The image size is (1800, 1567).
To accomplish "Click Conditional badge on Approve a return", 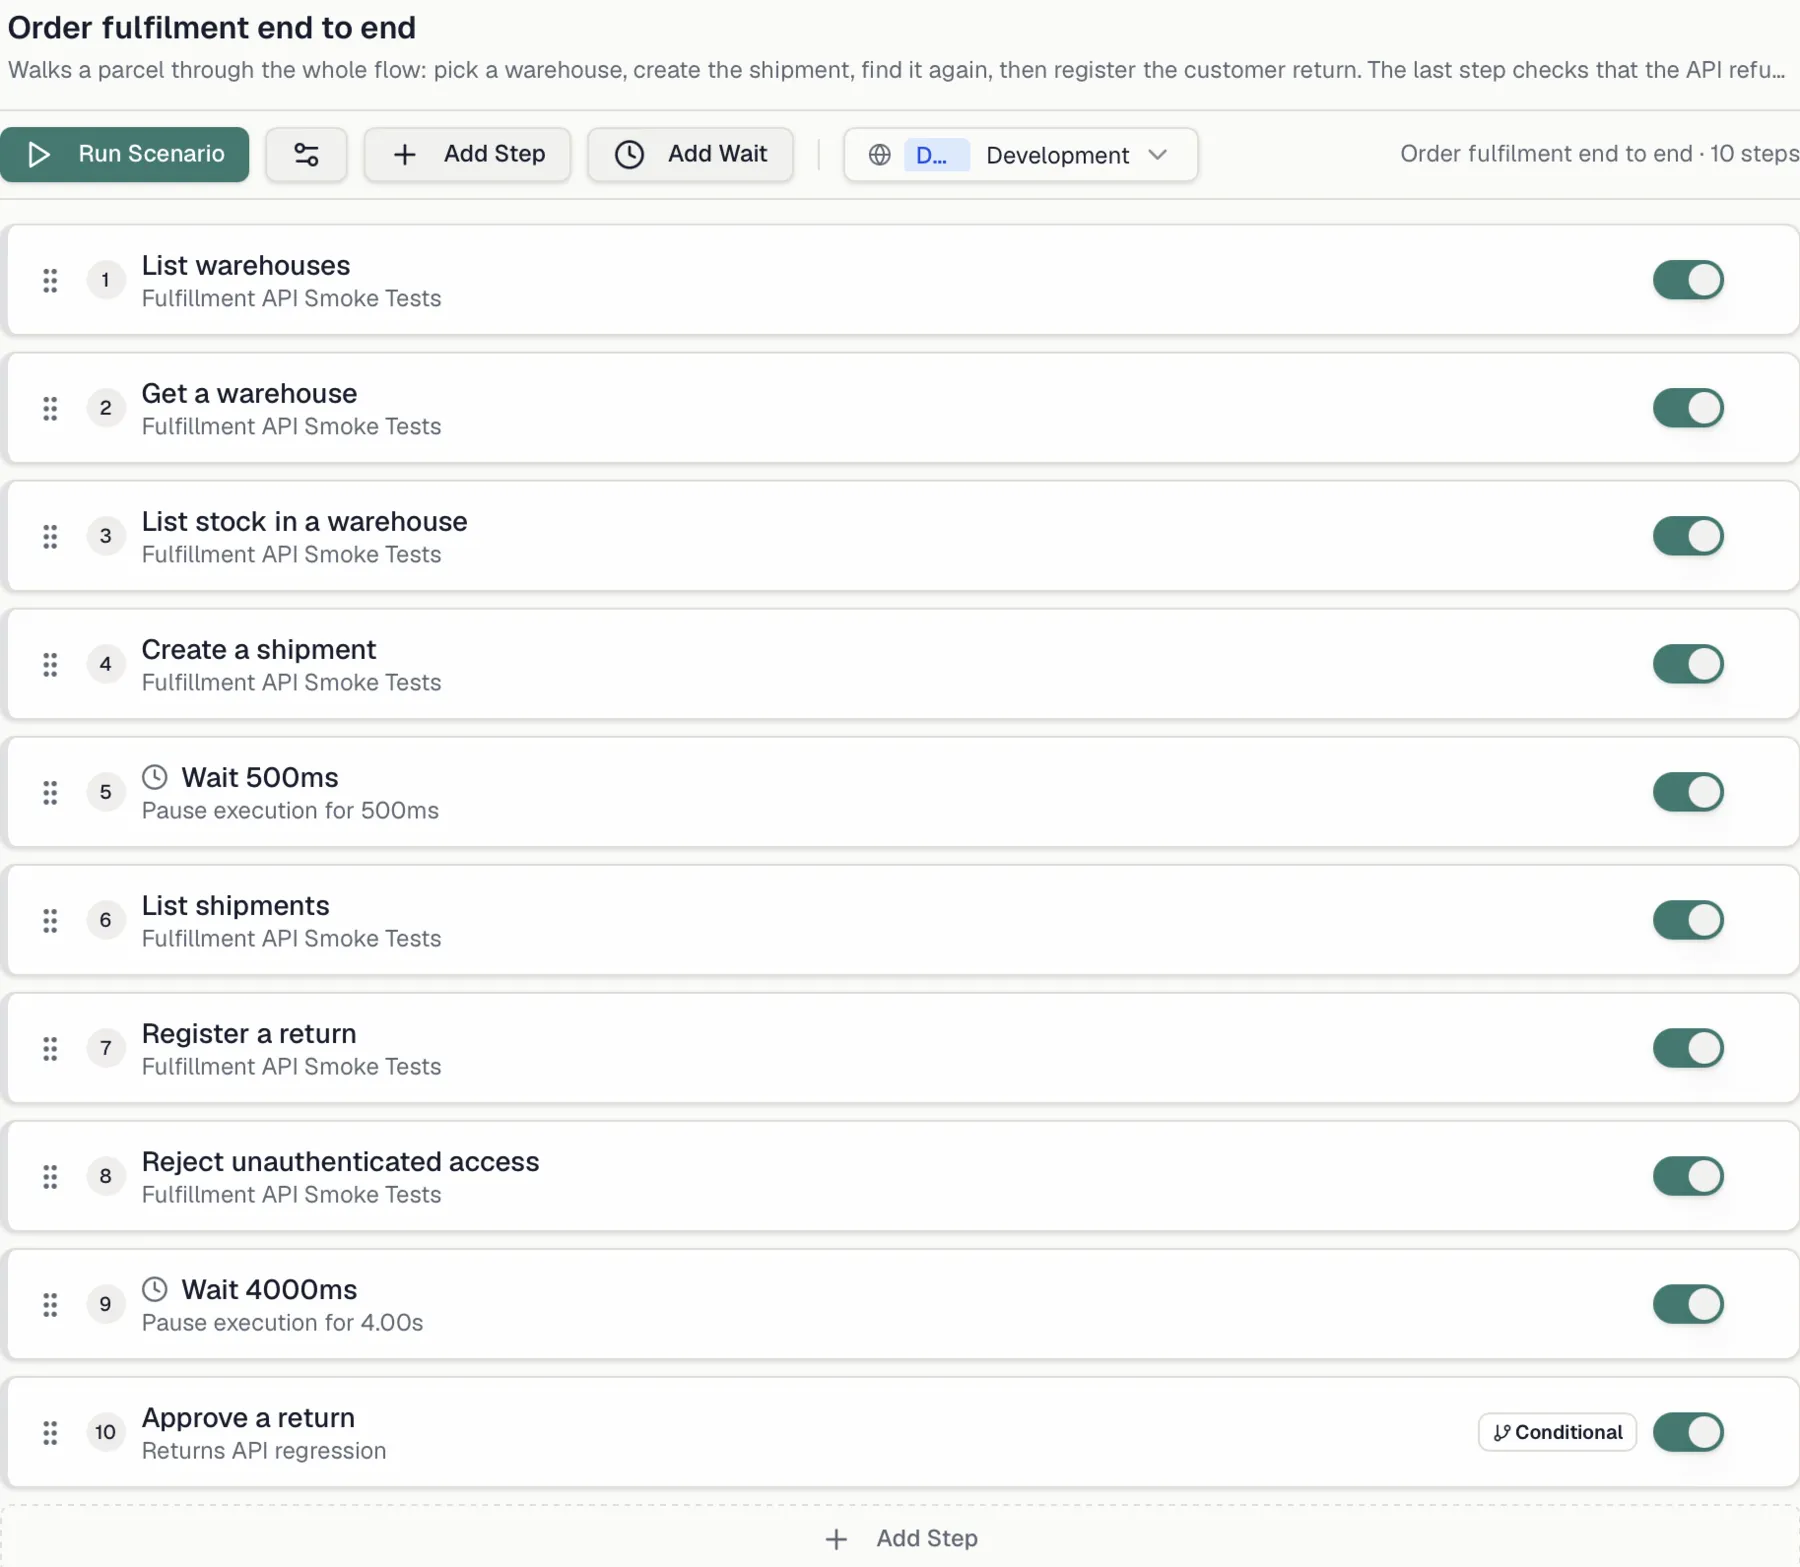I will pos(1557,1432).
